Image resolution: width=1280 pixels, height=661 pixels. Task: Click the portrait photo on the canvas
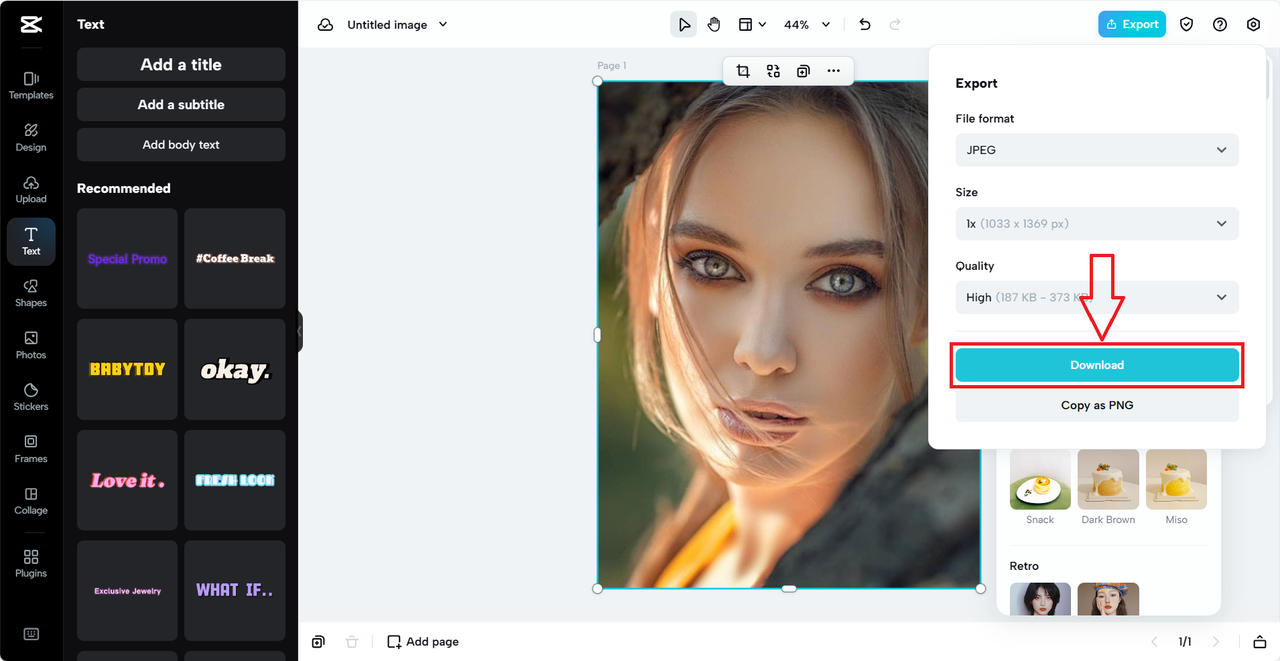(x=788, y=335)
